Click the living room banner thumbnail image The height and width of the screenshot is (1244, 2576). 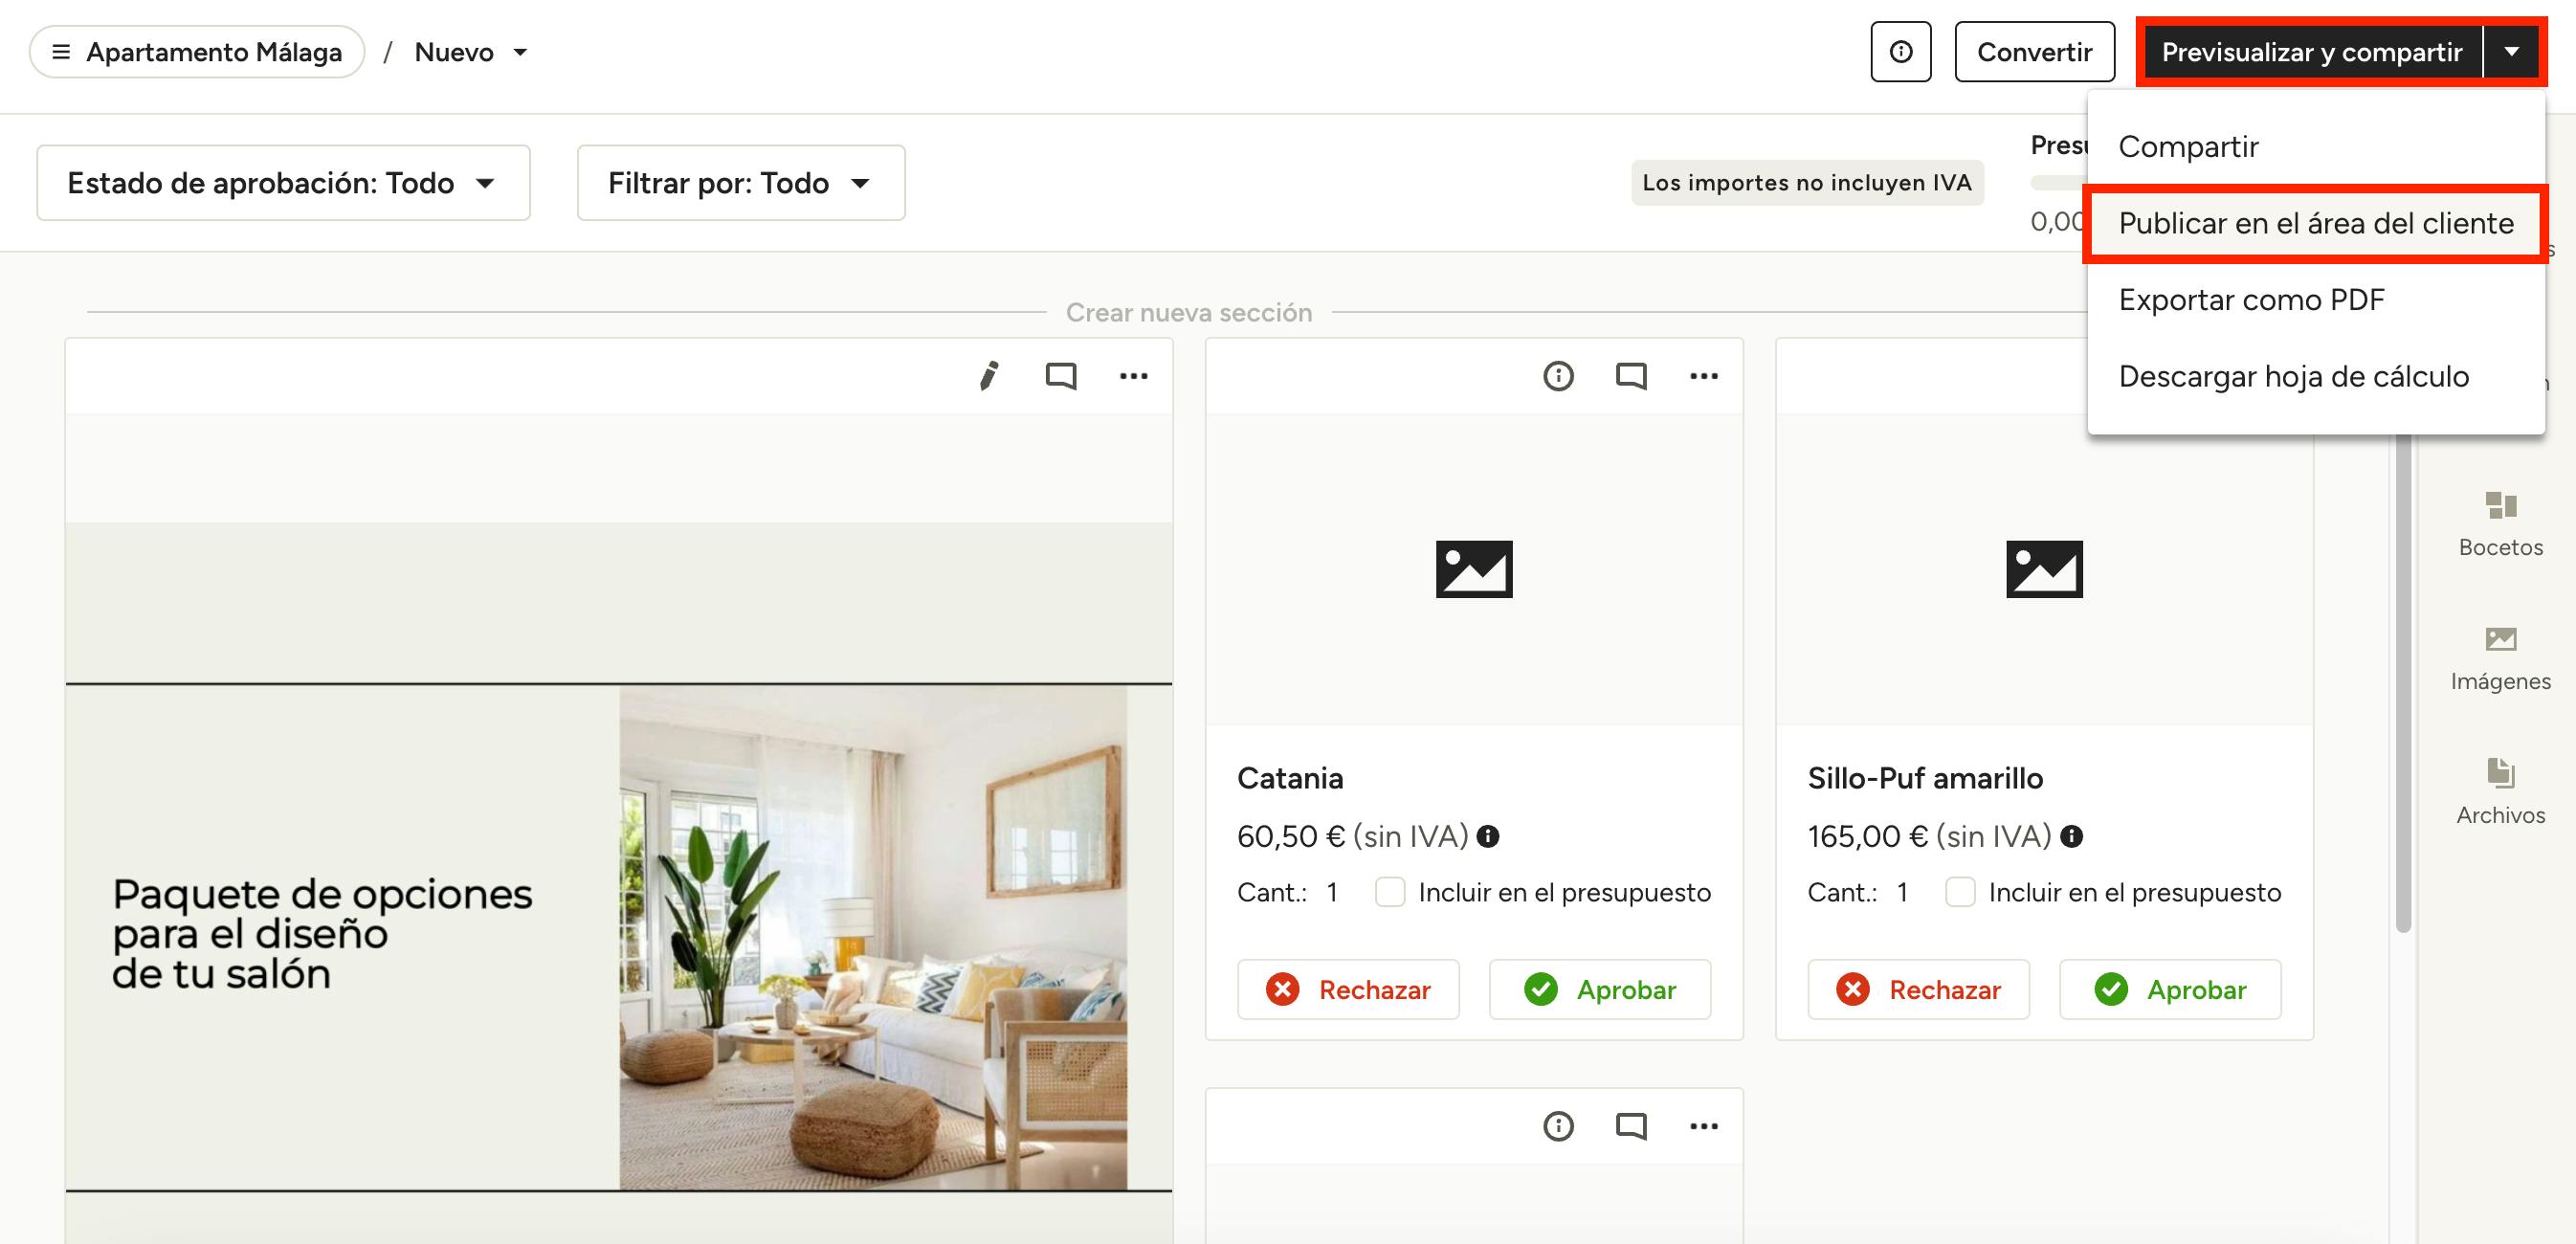(872, 937)
